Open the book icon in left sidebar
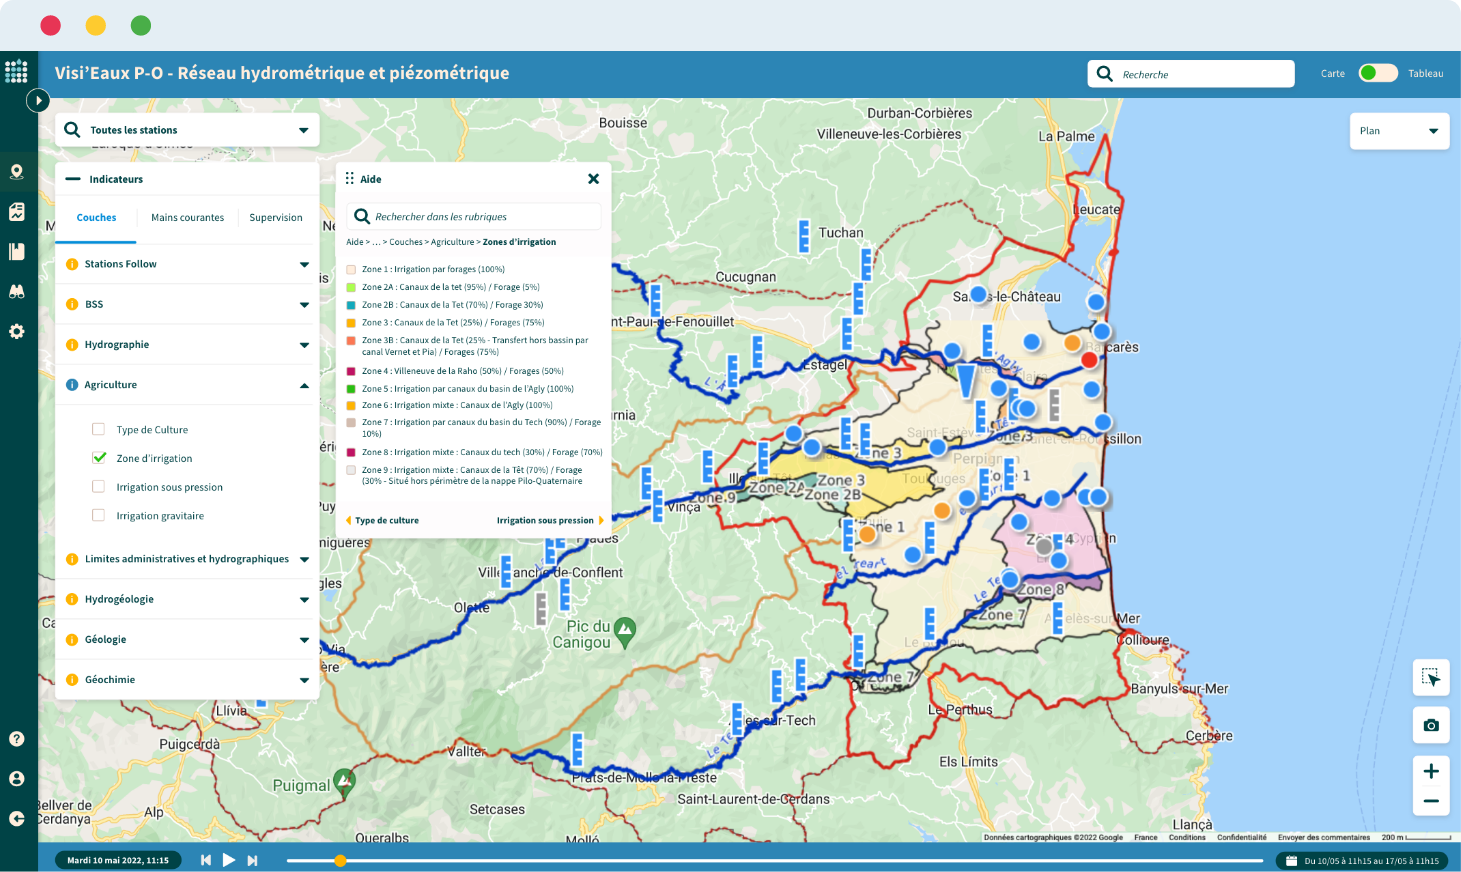The width and height of the screenshot is (1461, 872). pos(17,252)
